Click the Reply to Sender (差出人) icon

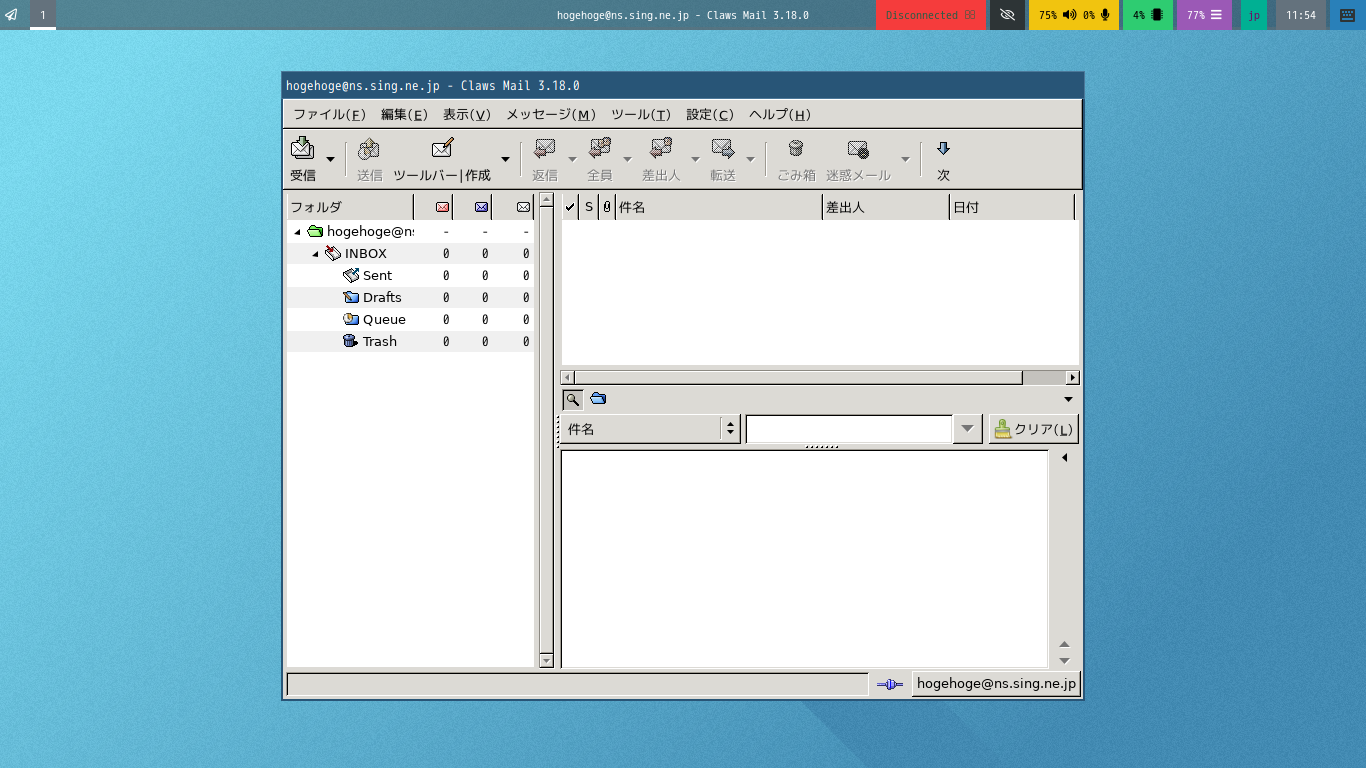tap(661, 149)
